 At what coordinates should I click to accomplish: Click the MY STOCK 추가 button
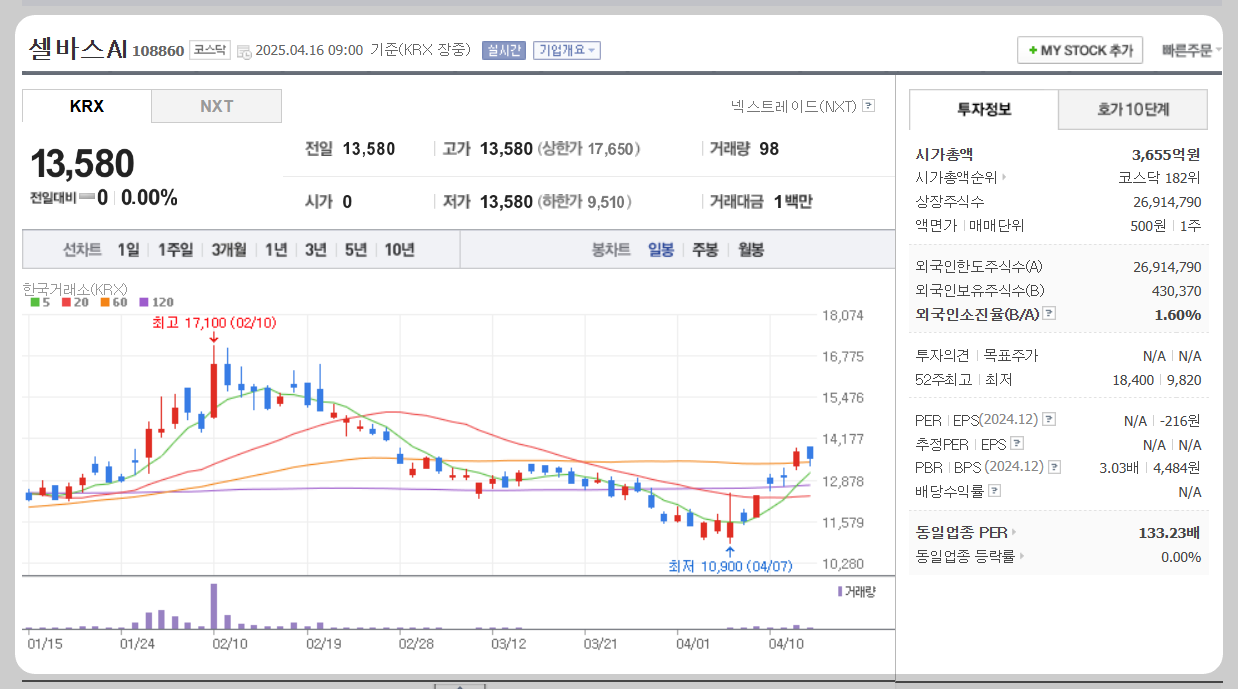(x=1079, y=50)
